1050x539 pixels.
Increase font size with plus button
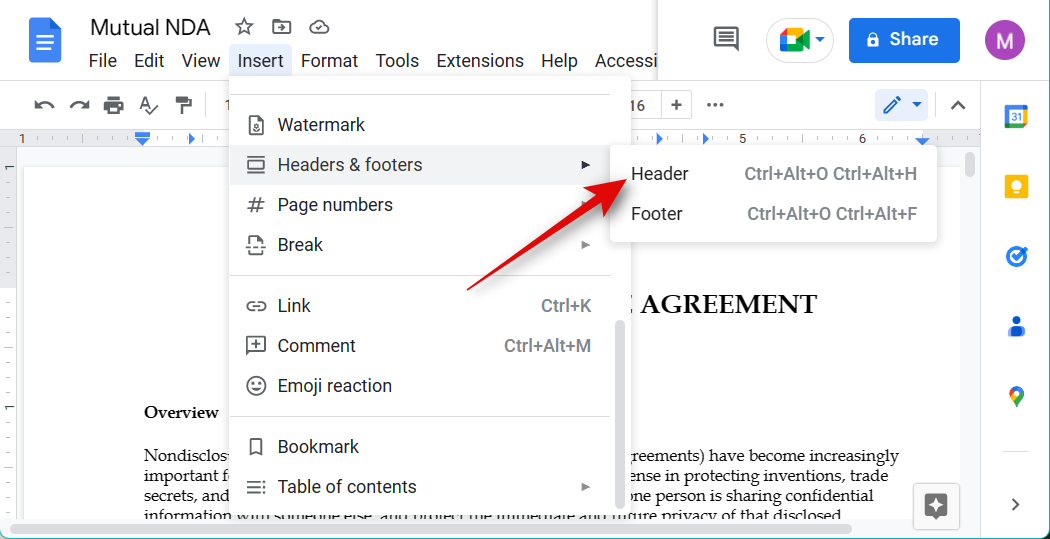click(x=676, y=105)
